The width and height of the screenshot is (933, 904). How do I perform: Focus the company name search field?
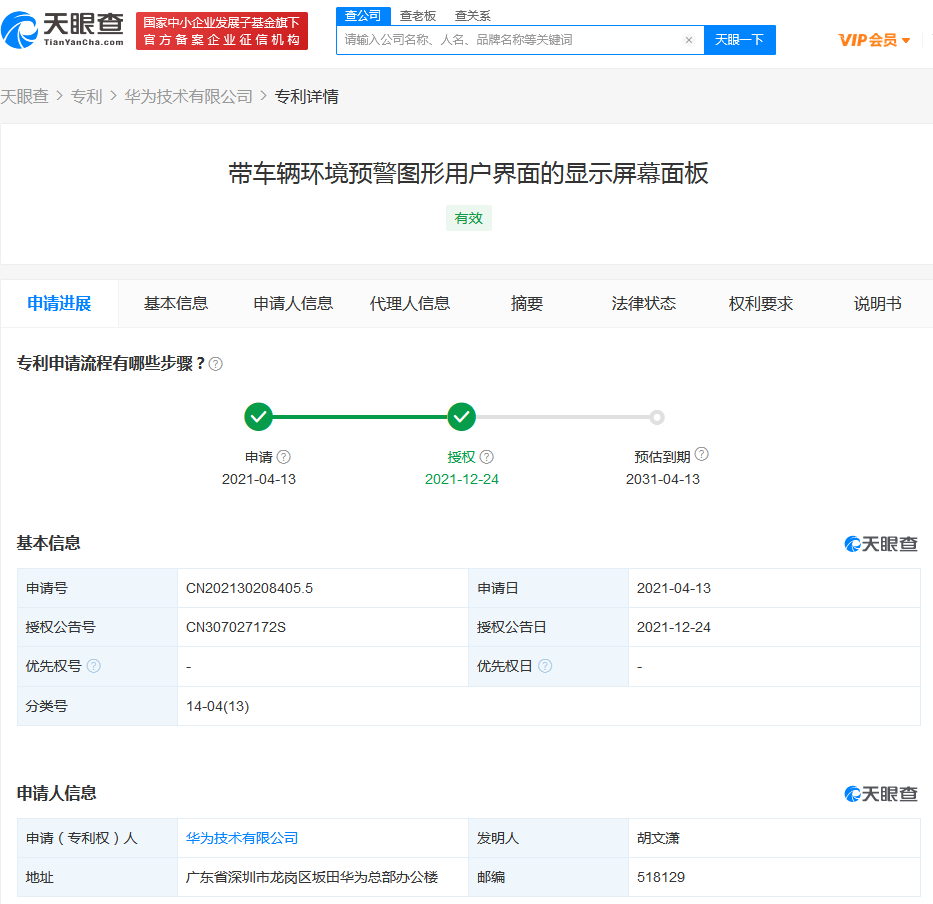[510, 40]
